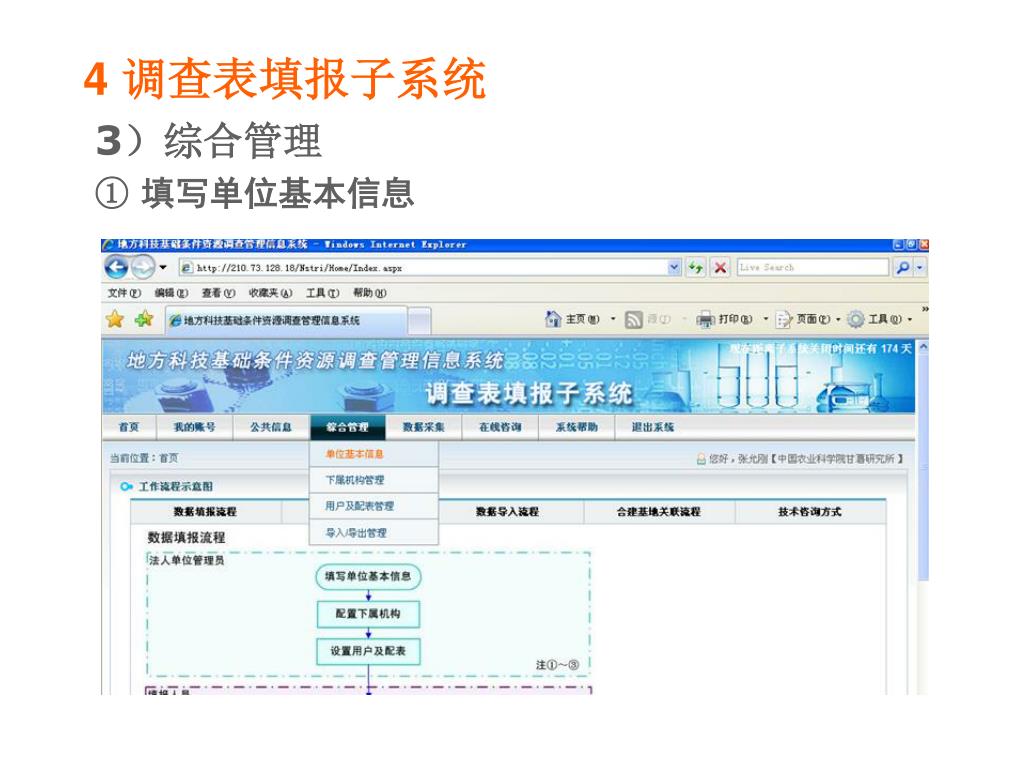Viewport: 1024px width, 768px height.
Task: Switch to the 合建基地关联流程 workflow tab
Action: (x=658, y=512)
